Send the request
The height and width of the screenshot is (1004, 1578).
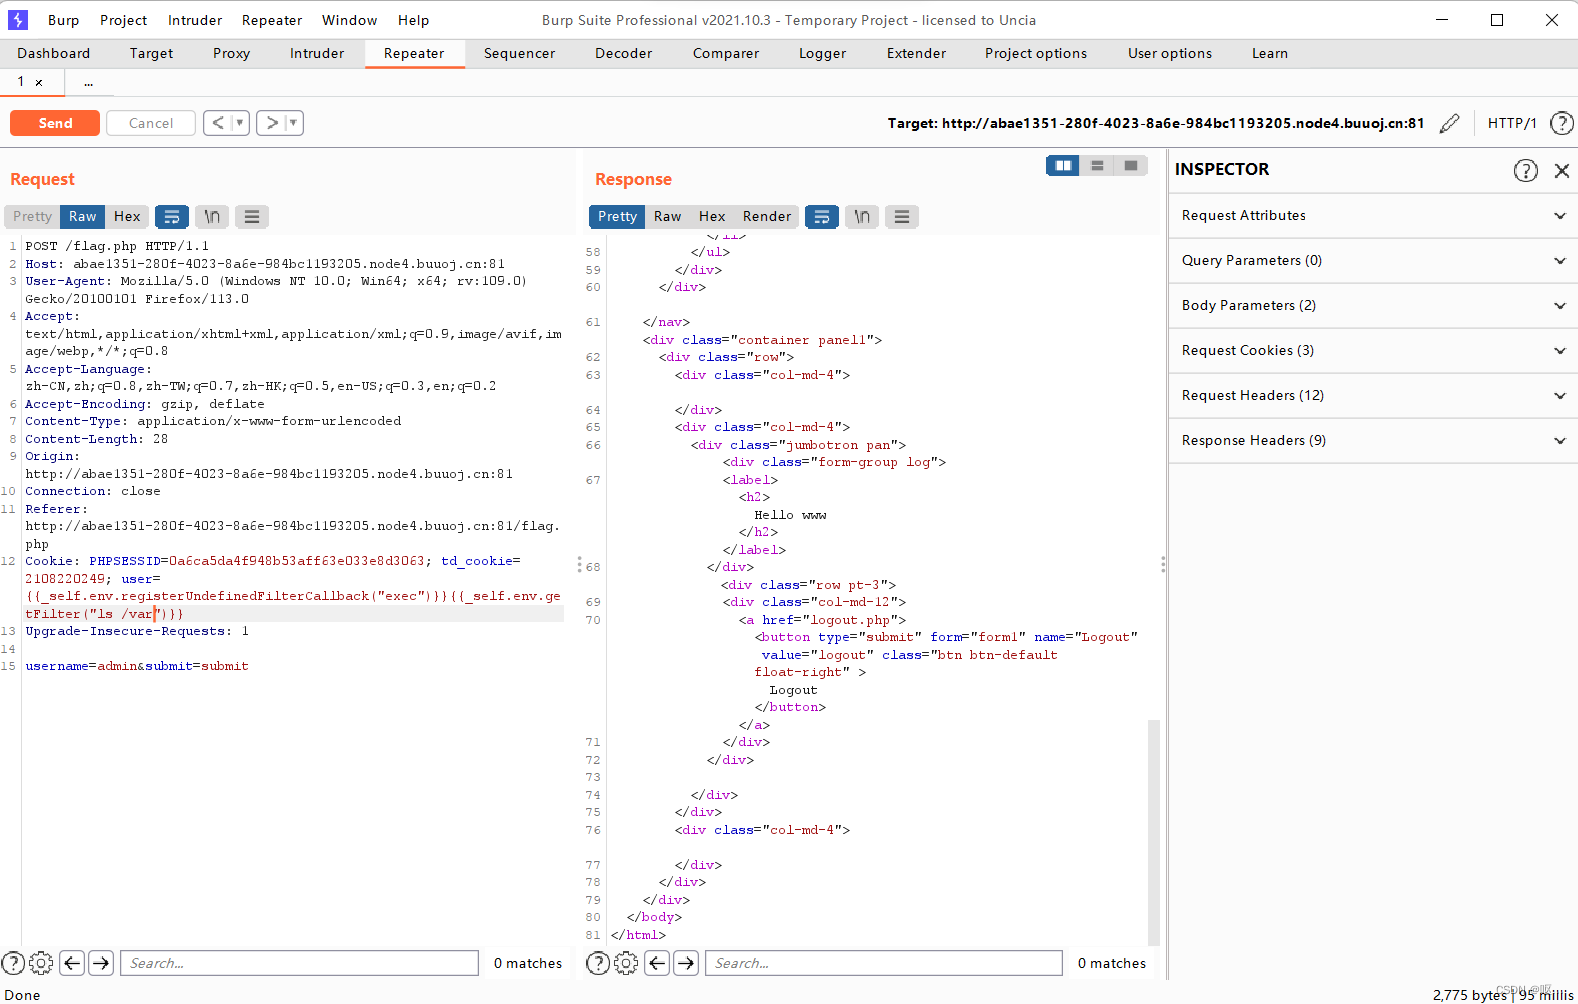[x=55, y=123]
